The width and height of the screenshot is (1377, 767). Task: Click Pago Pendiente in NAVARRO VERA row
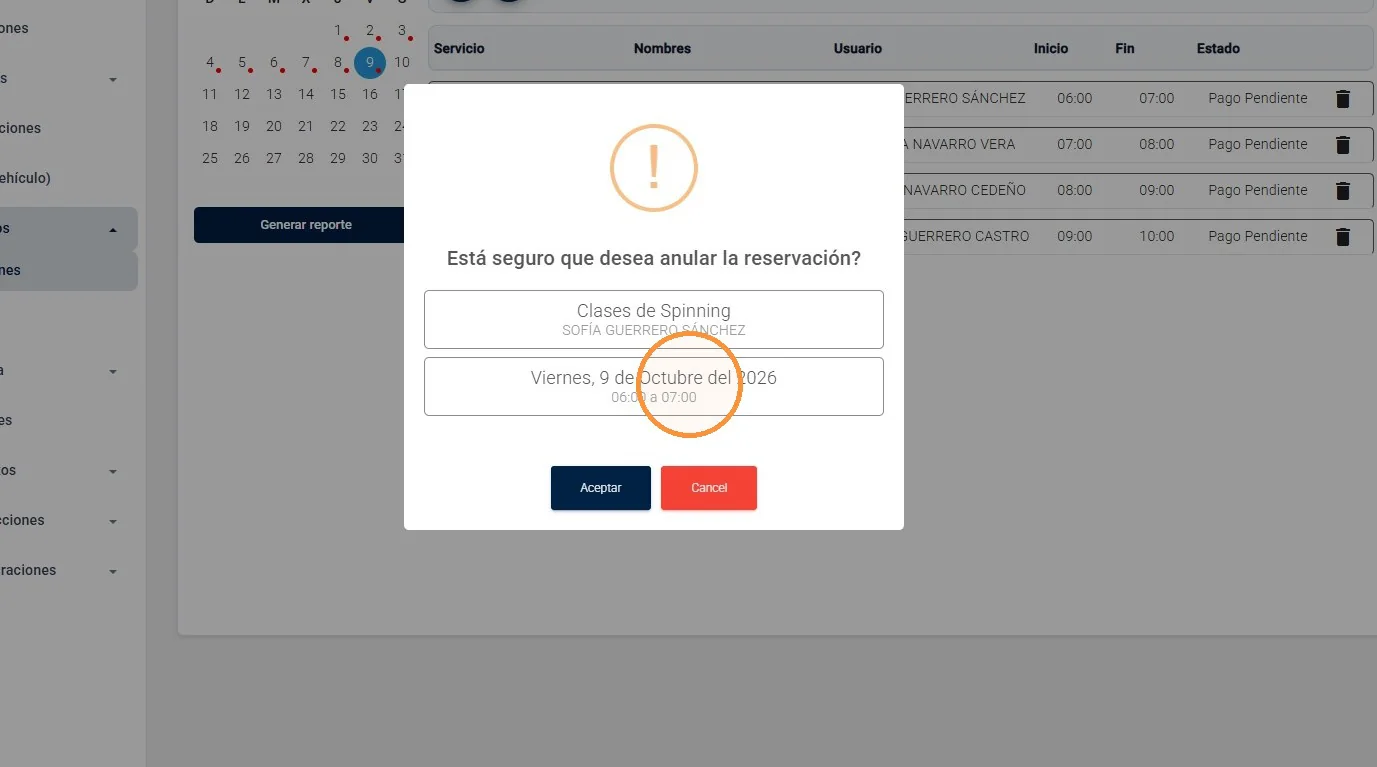click(x=1258, y=144)
